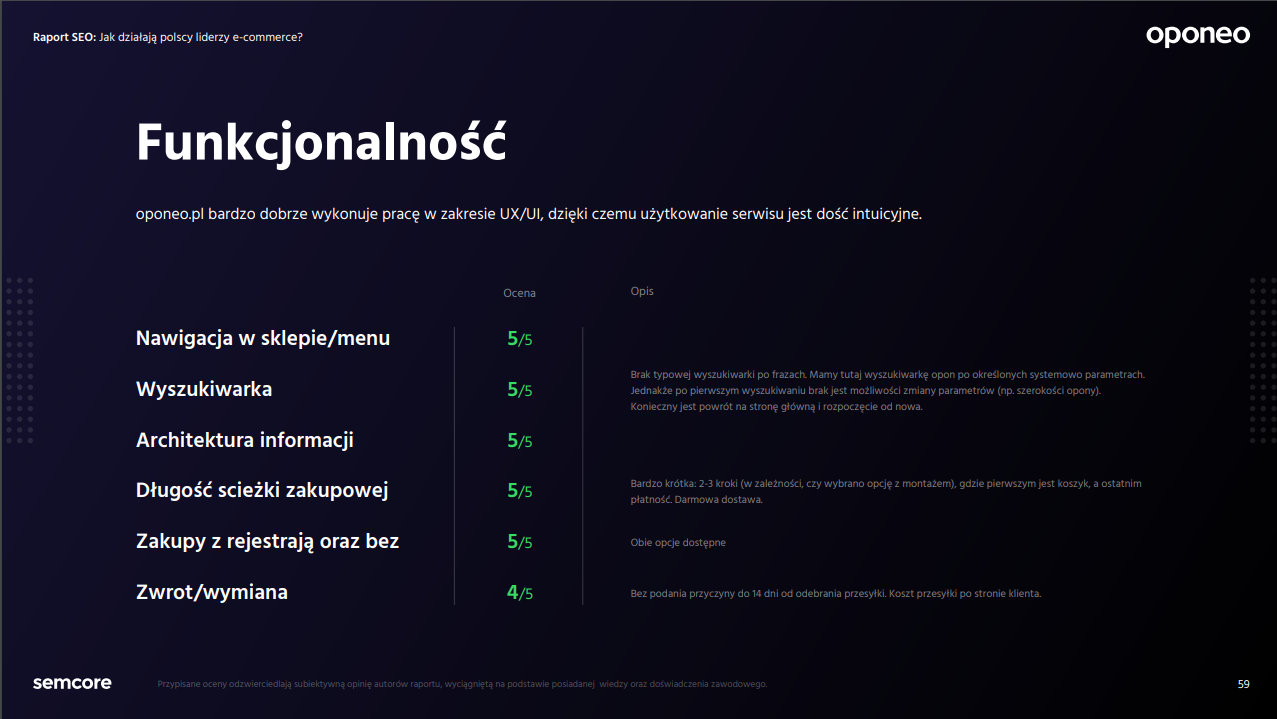1277x719 pixels.
Task: Select the Opis column header
Action: tap(641, 291)
